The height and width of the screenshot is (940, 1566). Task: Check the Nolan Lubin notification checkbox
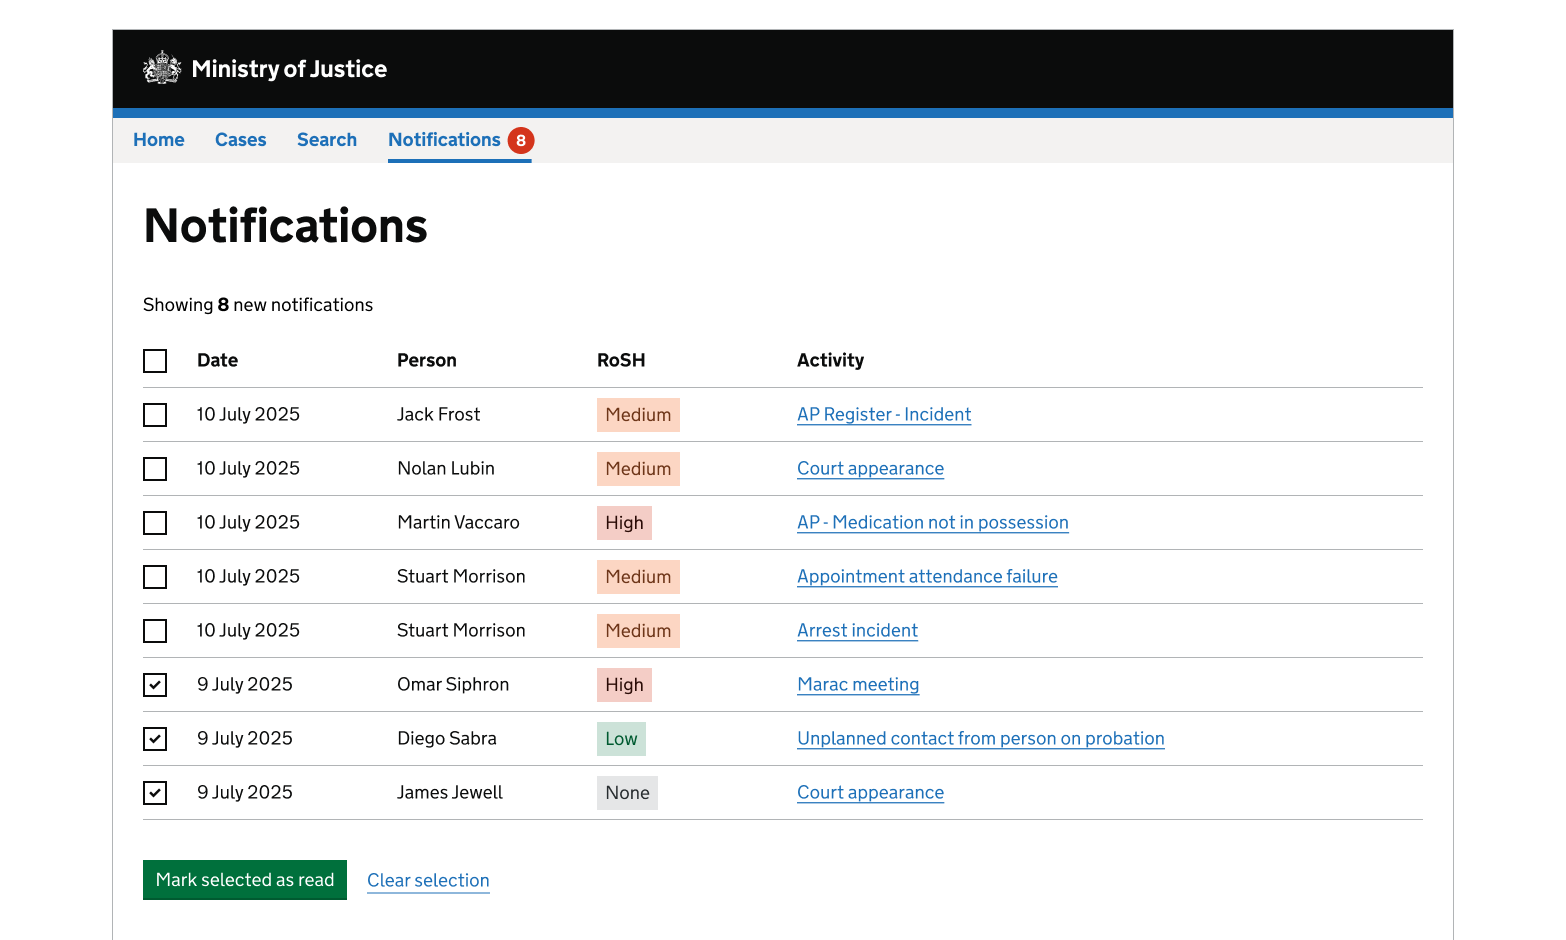155,469
